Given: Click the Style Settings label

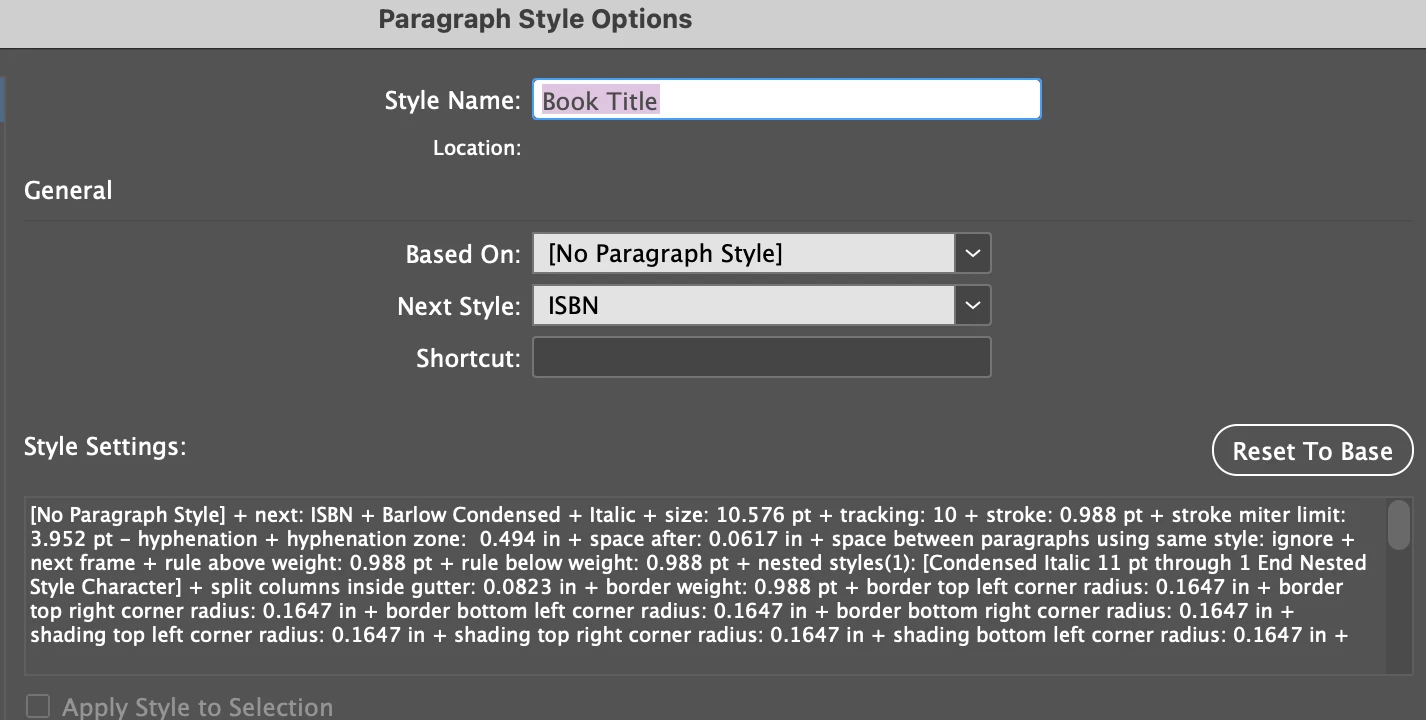Looking at the screenshot, I should pos(105,446).
